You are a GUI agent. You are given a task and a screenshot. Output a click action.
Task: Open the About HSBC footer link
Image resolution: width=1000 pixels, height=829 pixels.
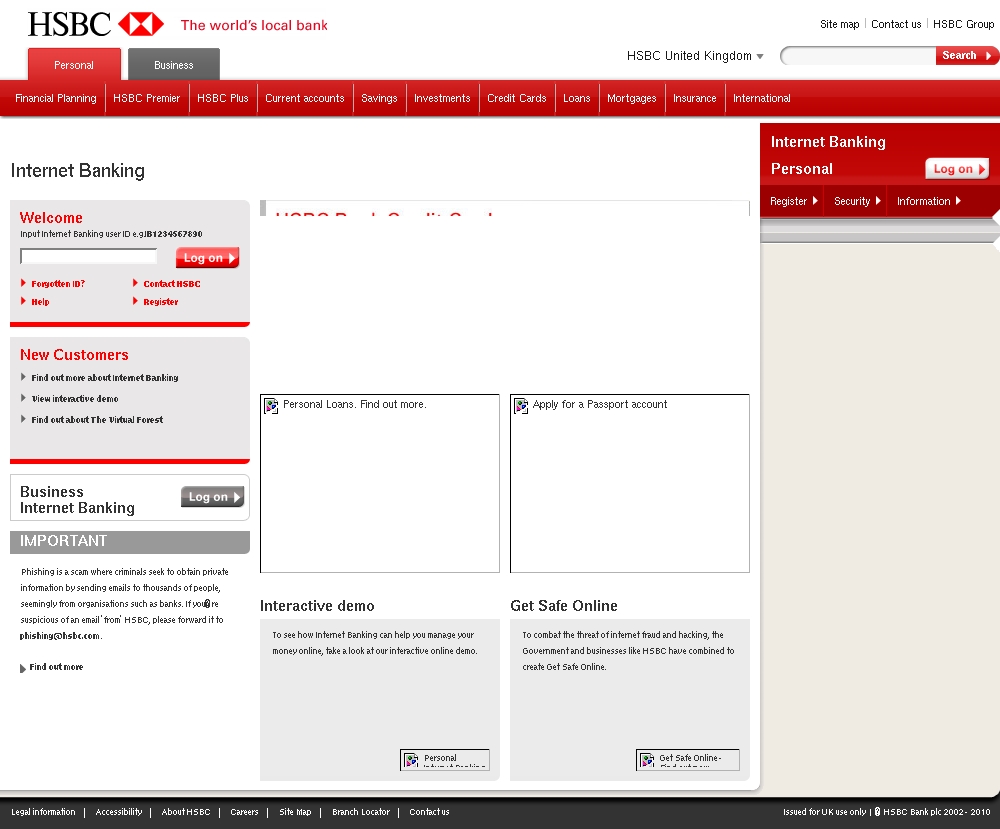pos(186,812)
